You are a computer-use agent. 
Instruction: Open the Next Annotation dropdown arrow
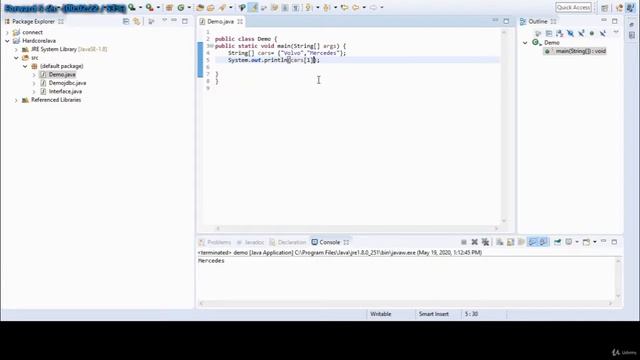tap(318, 7)
